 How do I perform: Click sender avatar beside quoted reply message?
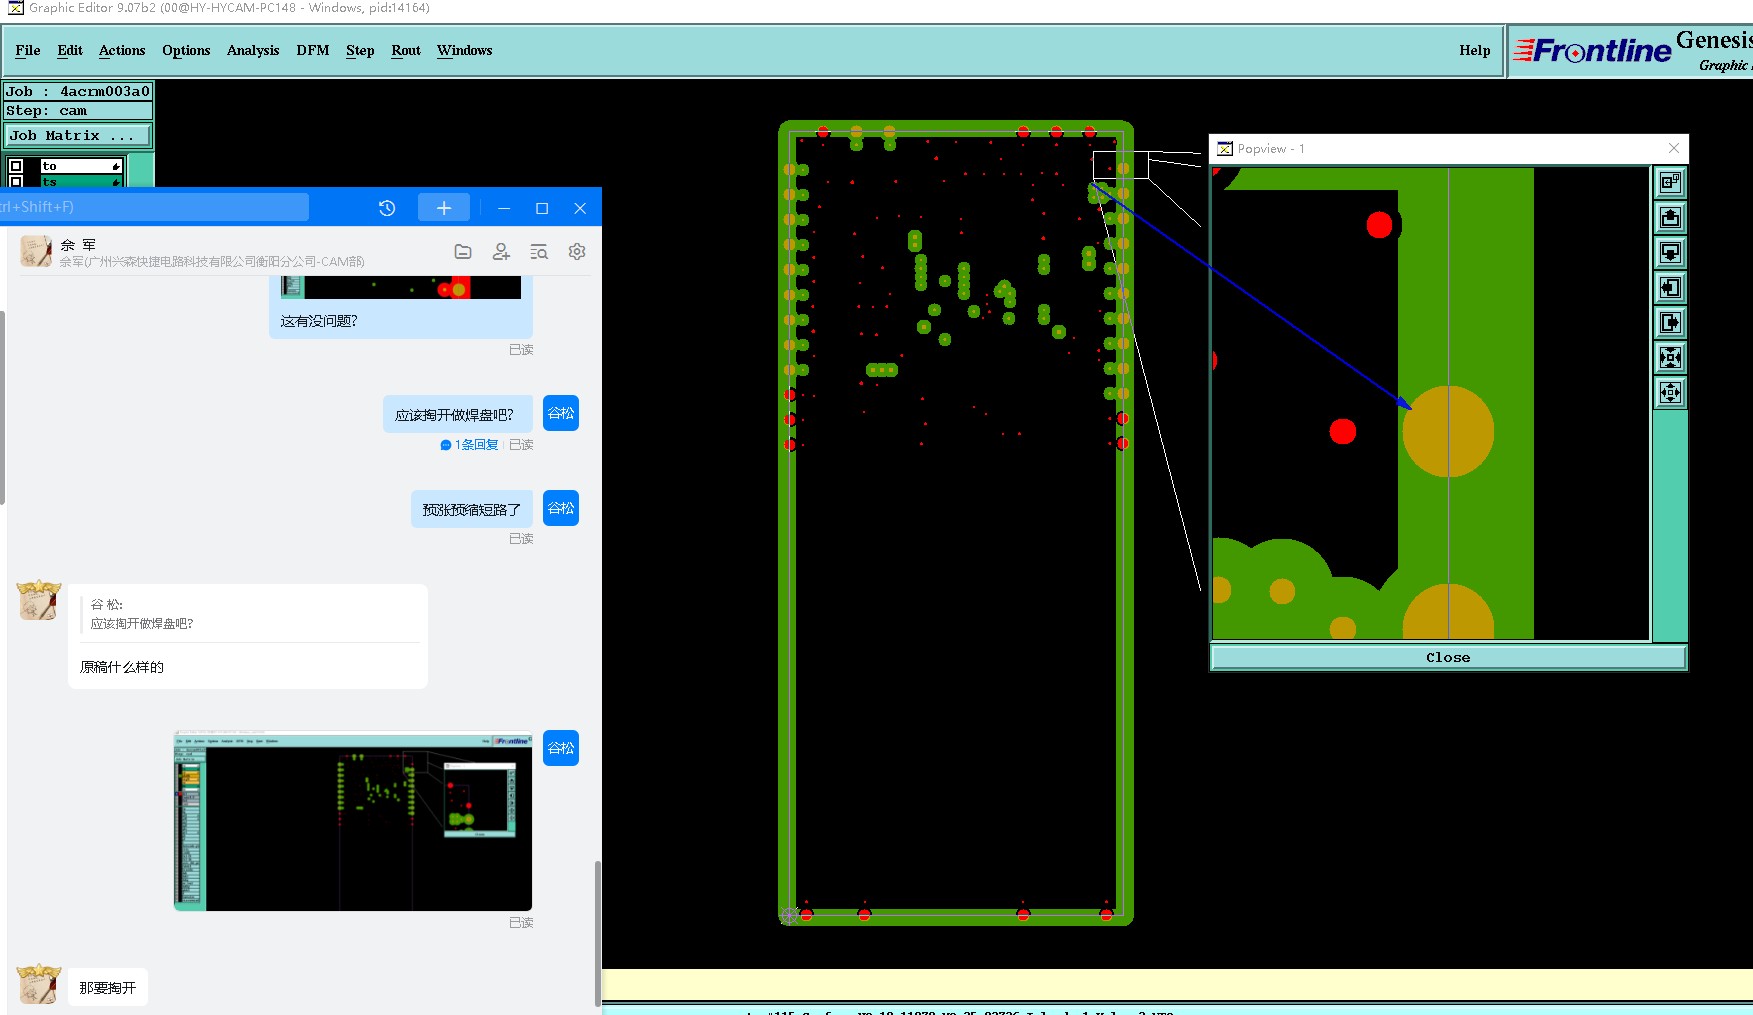(x=39, y=600)
